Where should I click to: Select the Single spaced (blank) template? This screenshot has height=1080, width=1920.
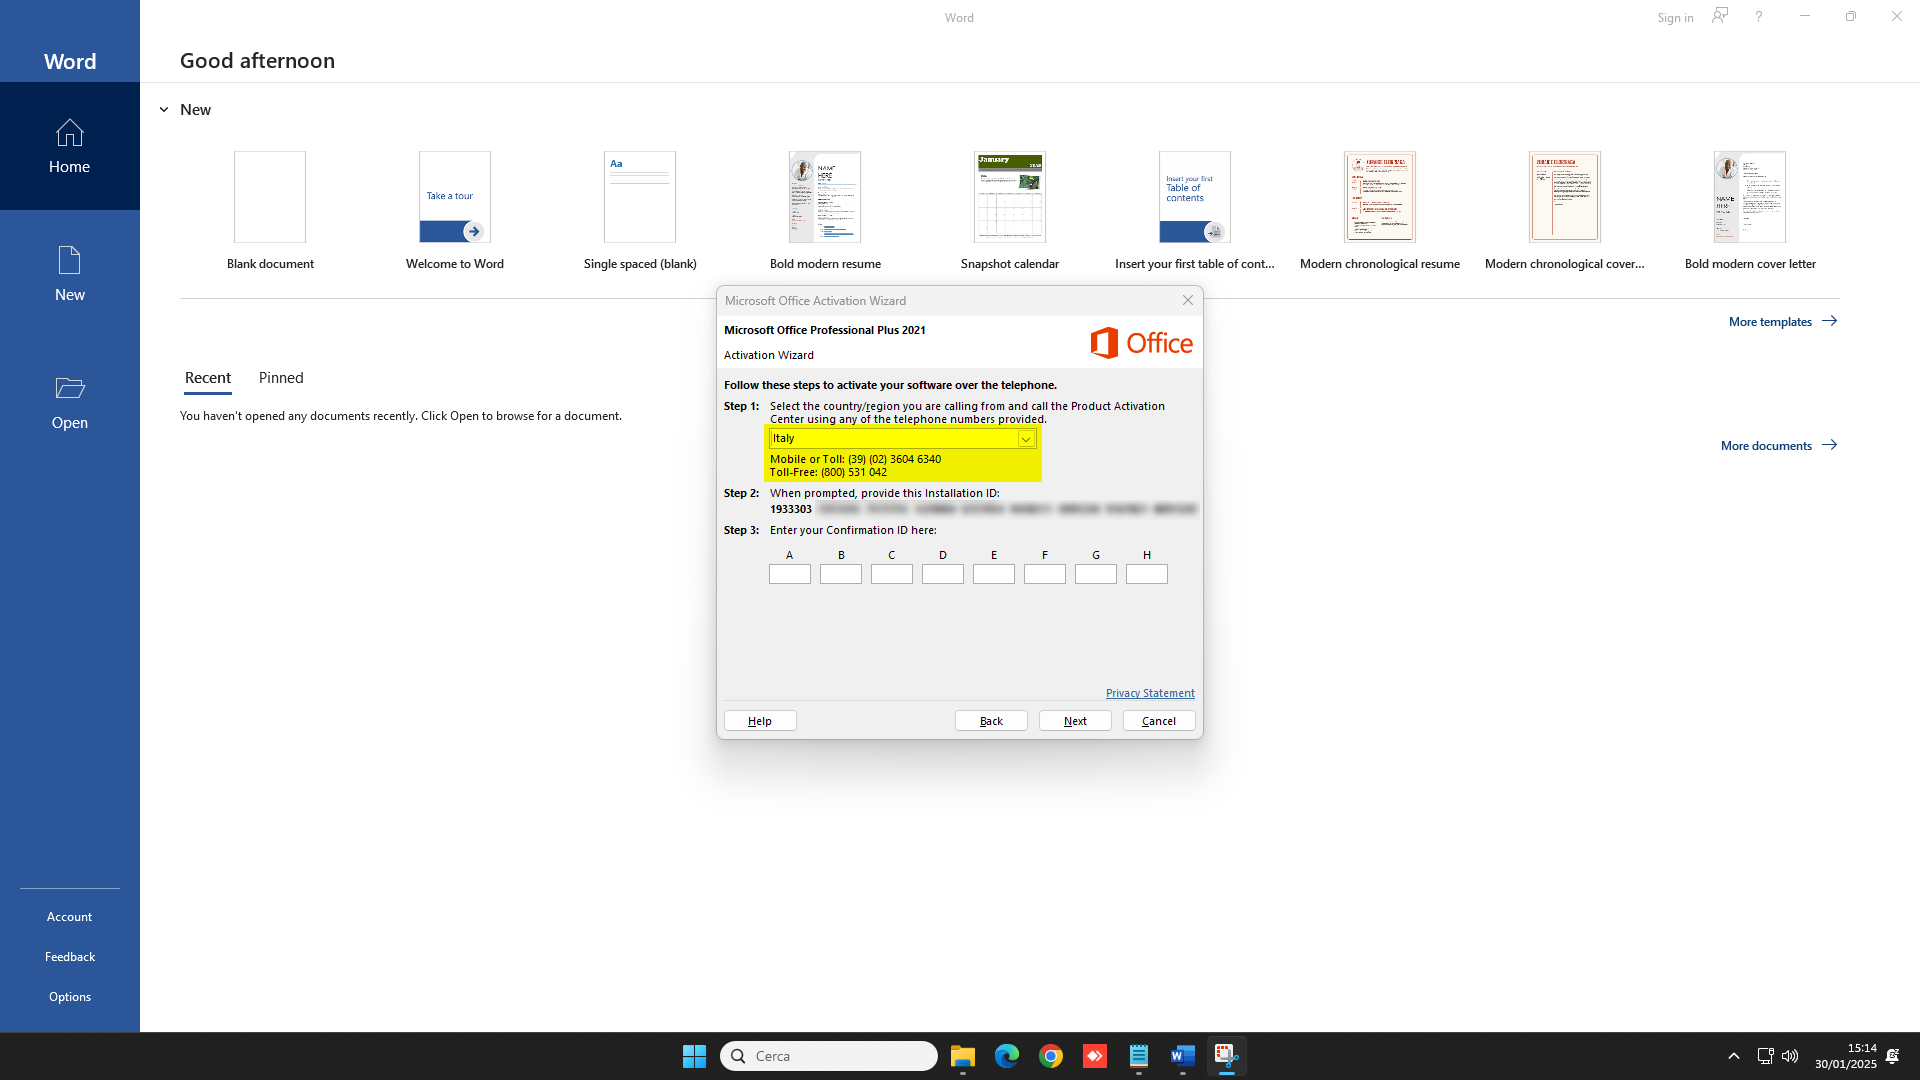[640, 197]
